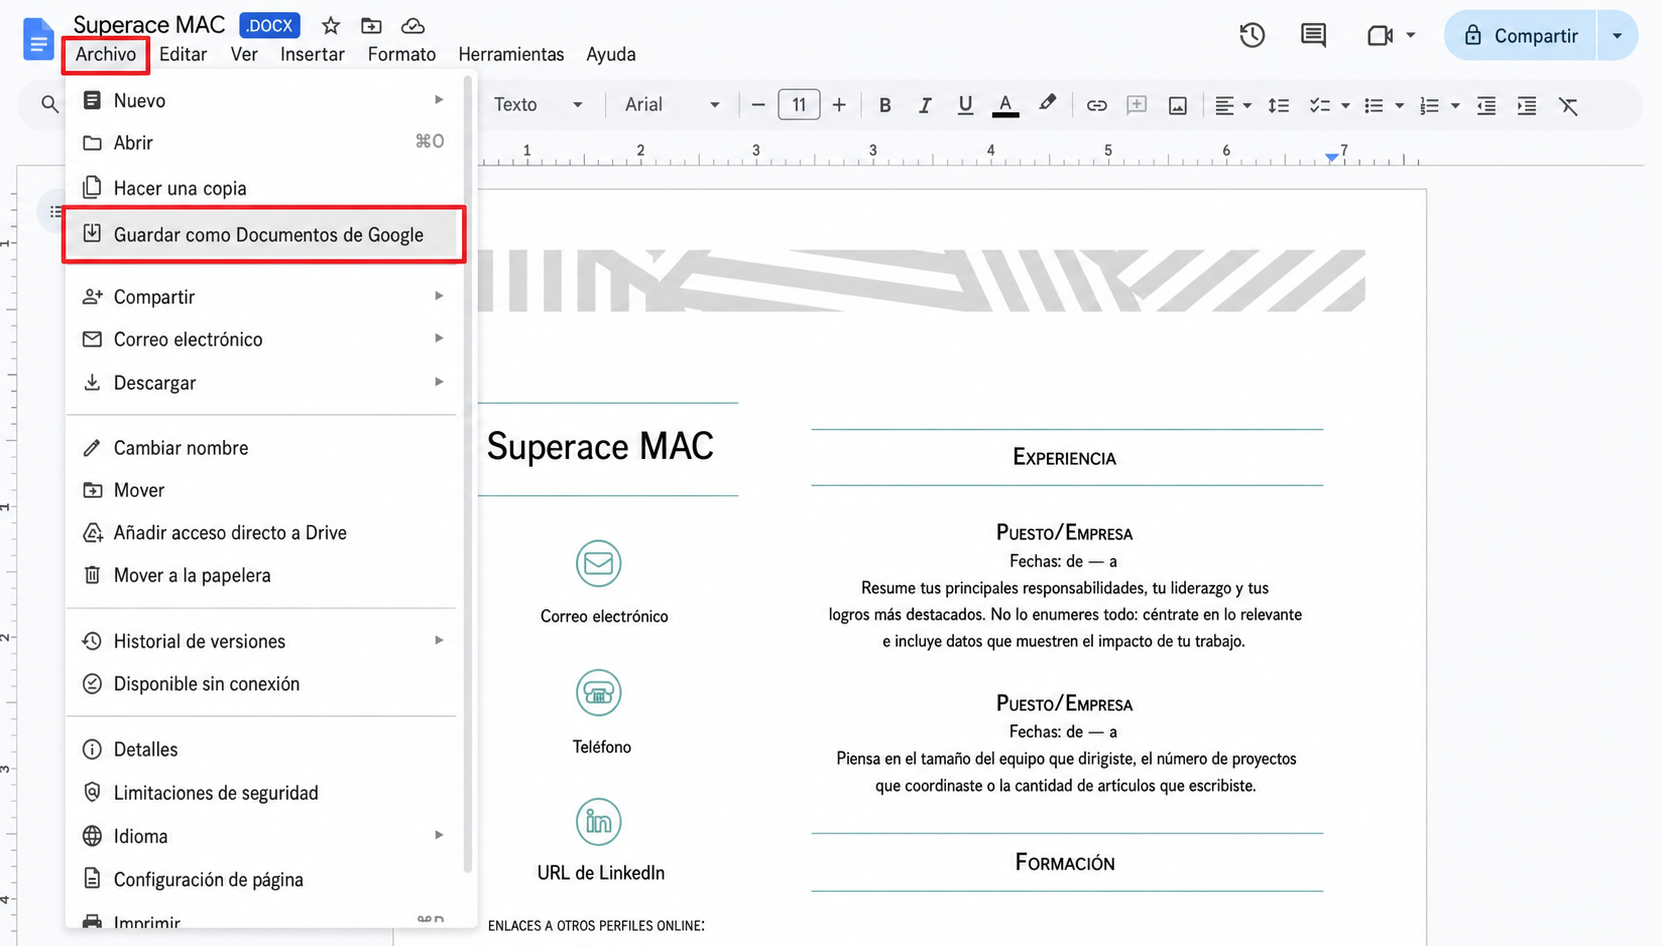
Task: Start a video call with camera icon
Action: tap(1380, 36)
